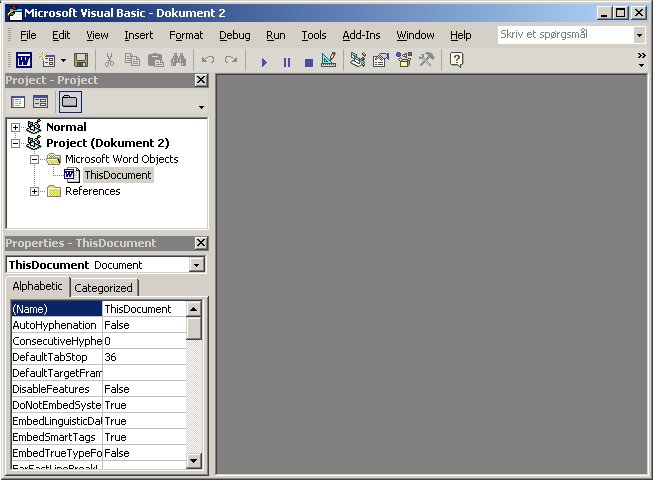Click the Copy icon in toolbar
Screen dimensions: 653x480
[x=132, y=60]
